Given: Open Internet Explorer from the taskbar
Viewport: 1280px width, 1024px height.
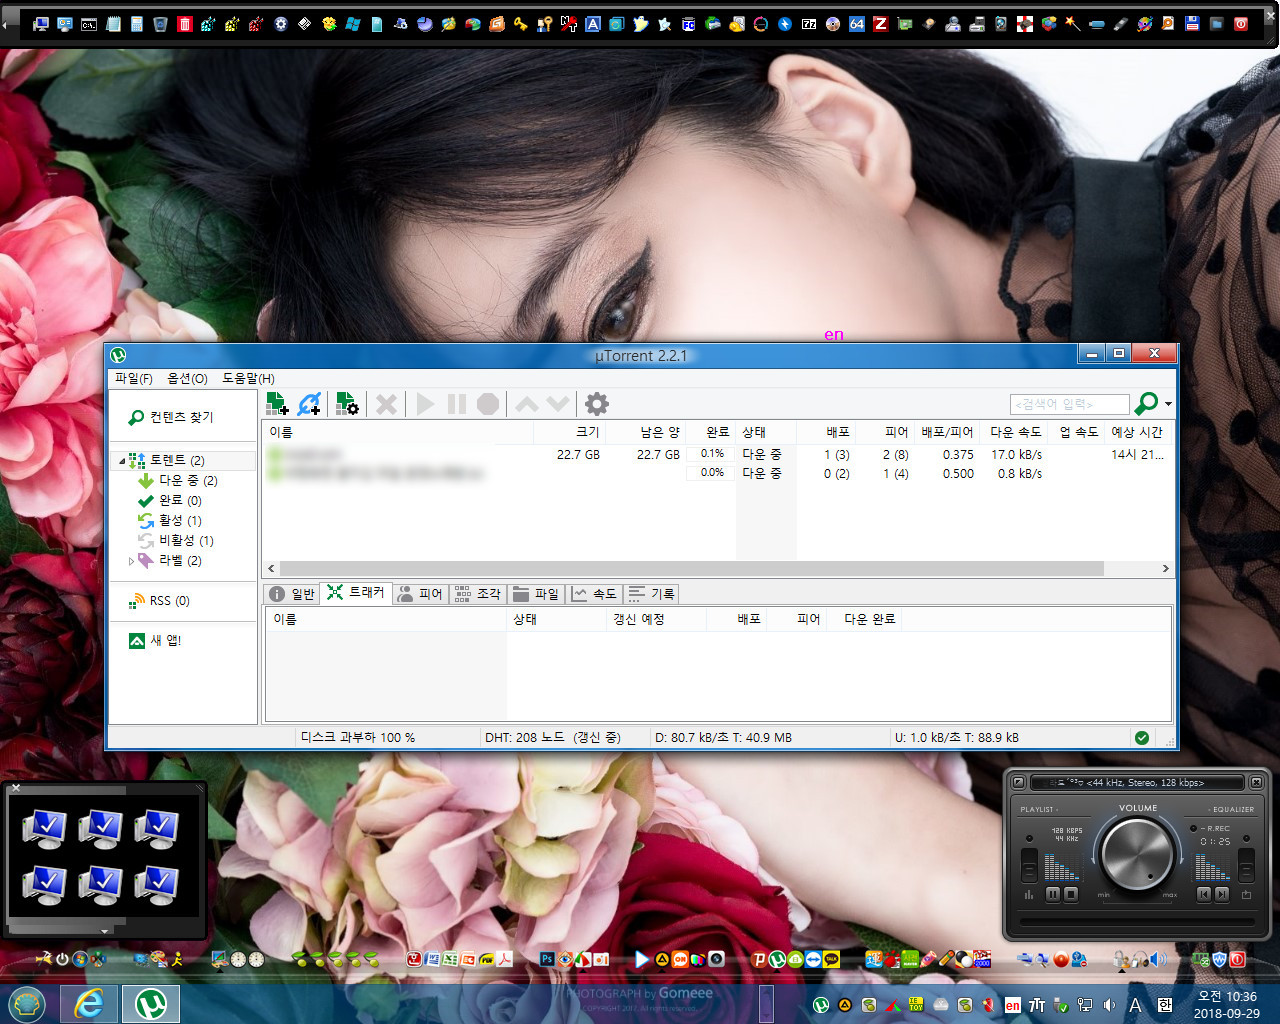Looking at the screenshot, I should [x=89, y=1004].
